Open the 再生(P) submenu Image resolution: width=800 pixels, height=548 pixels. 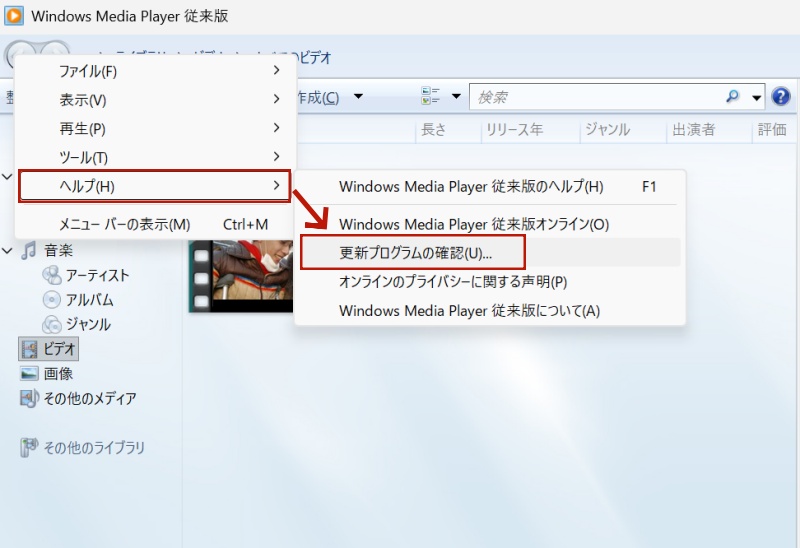click(x=155, y=128)
